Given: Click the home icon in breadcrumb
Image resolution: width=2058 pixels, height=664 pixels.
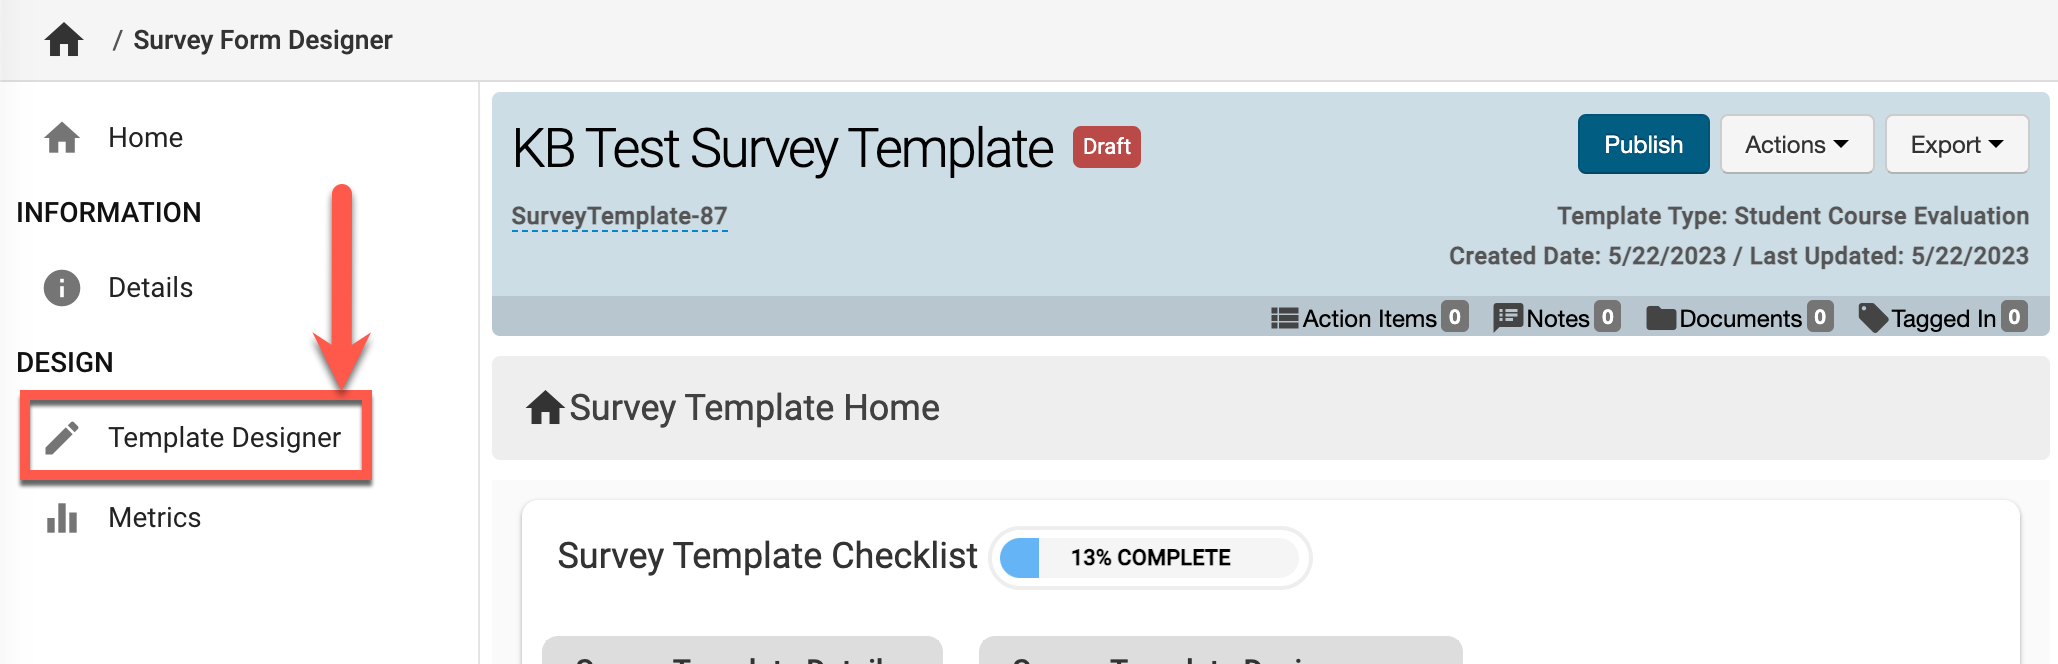Looking at the screenshot, I should click(x=64, y=40).
